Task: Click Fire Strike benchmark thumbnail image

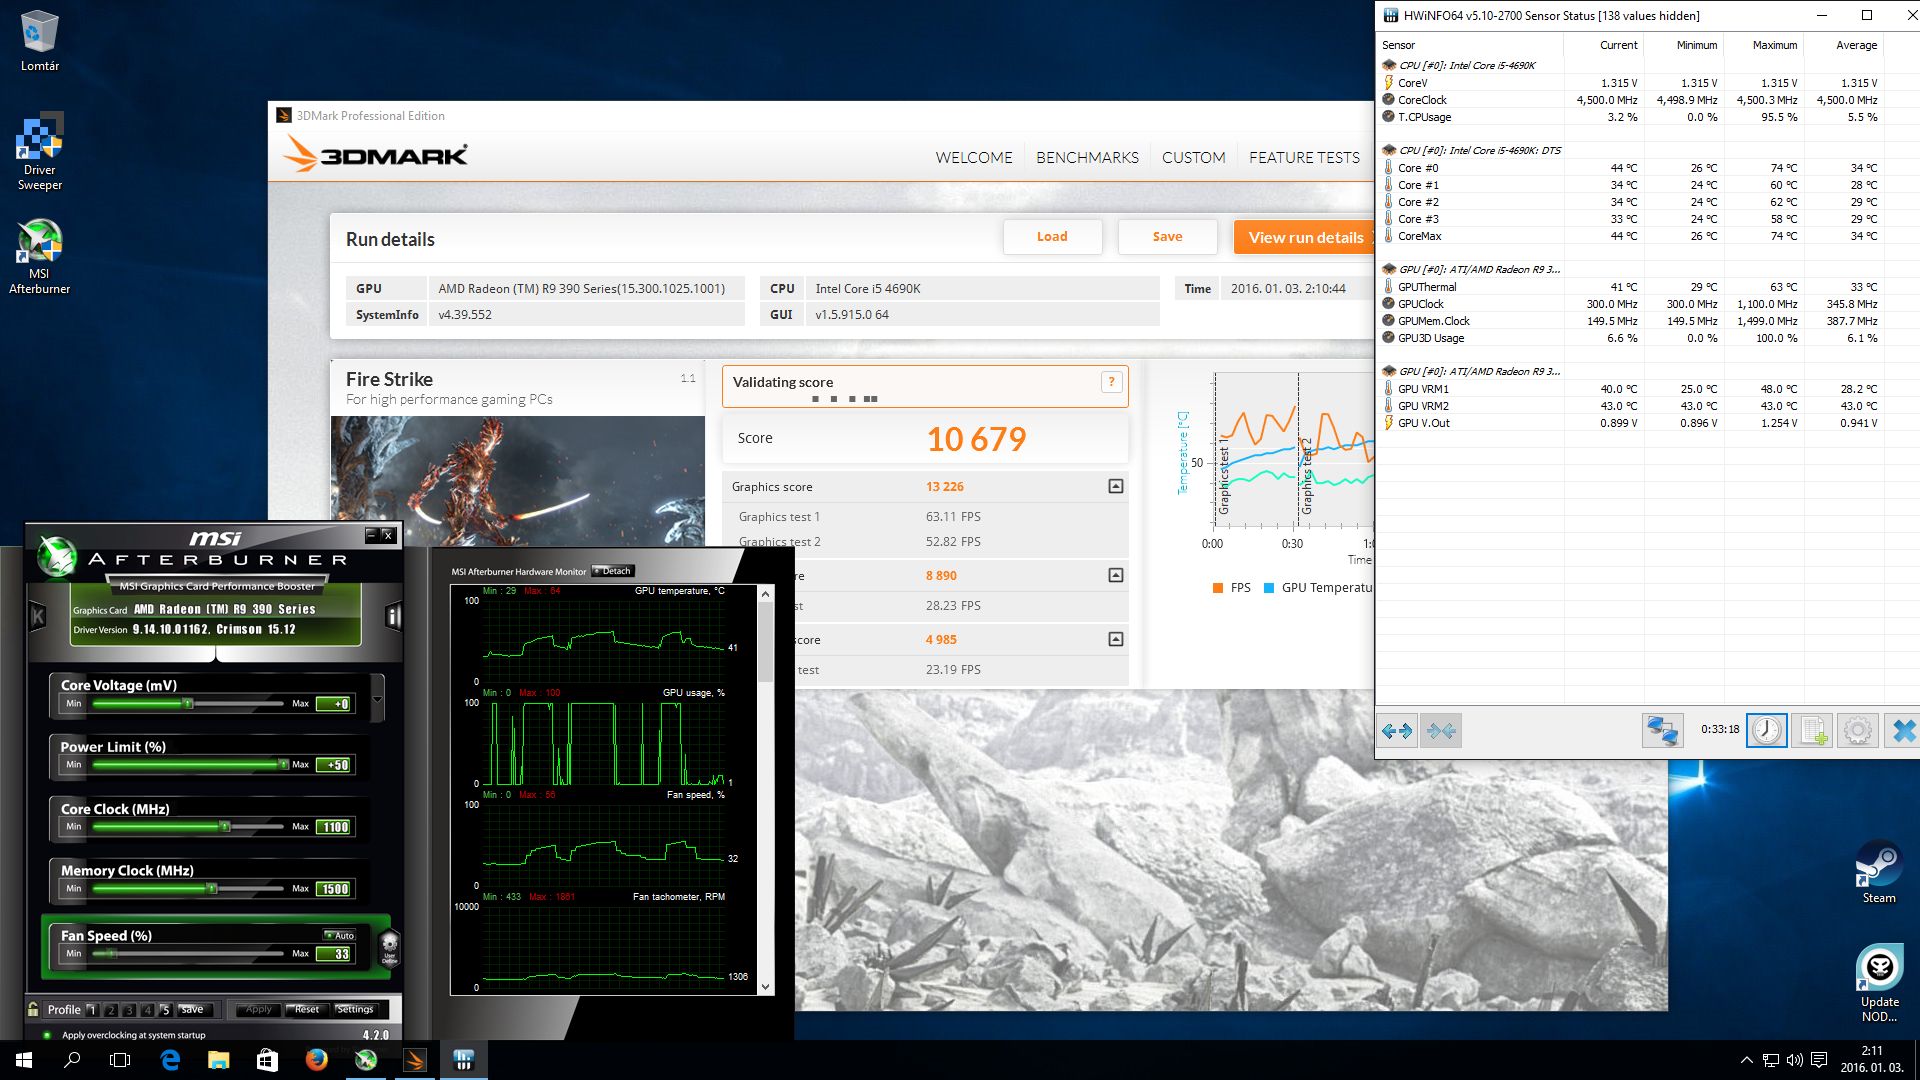Action: click(517, 481)
